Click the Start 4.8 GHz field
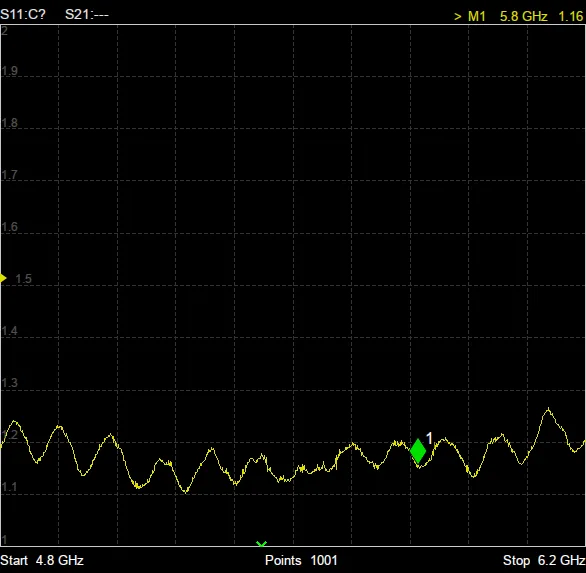 pyautogui.click(x=42, y=560)
